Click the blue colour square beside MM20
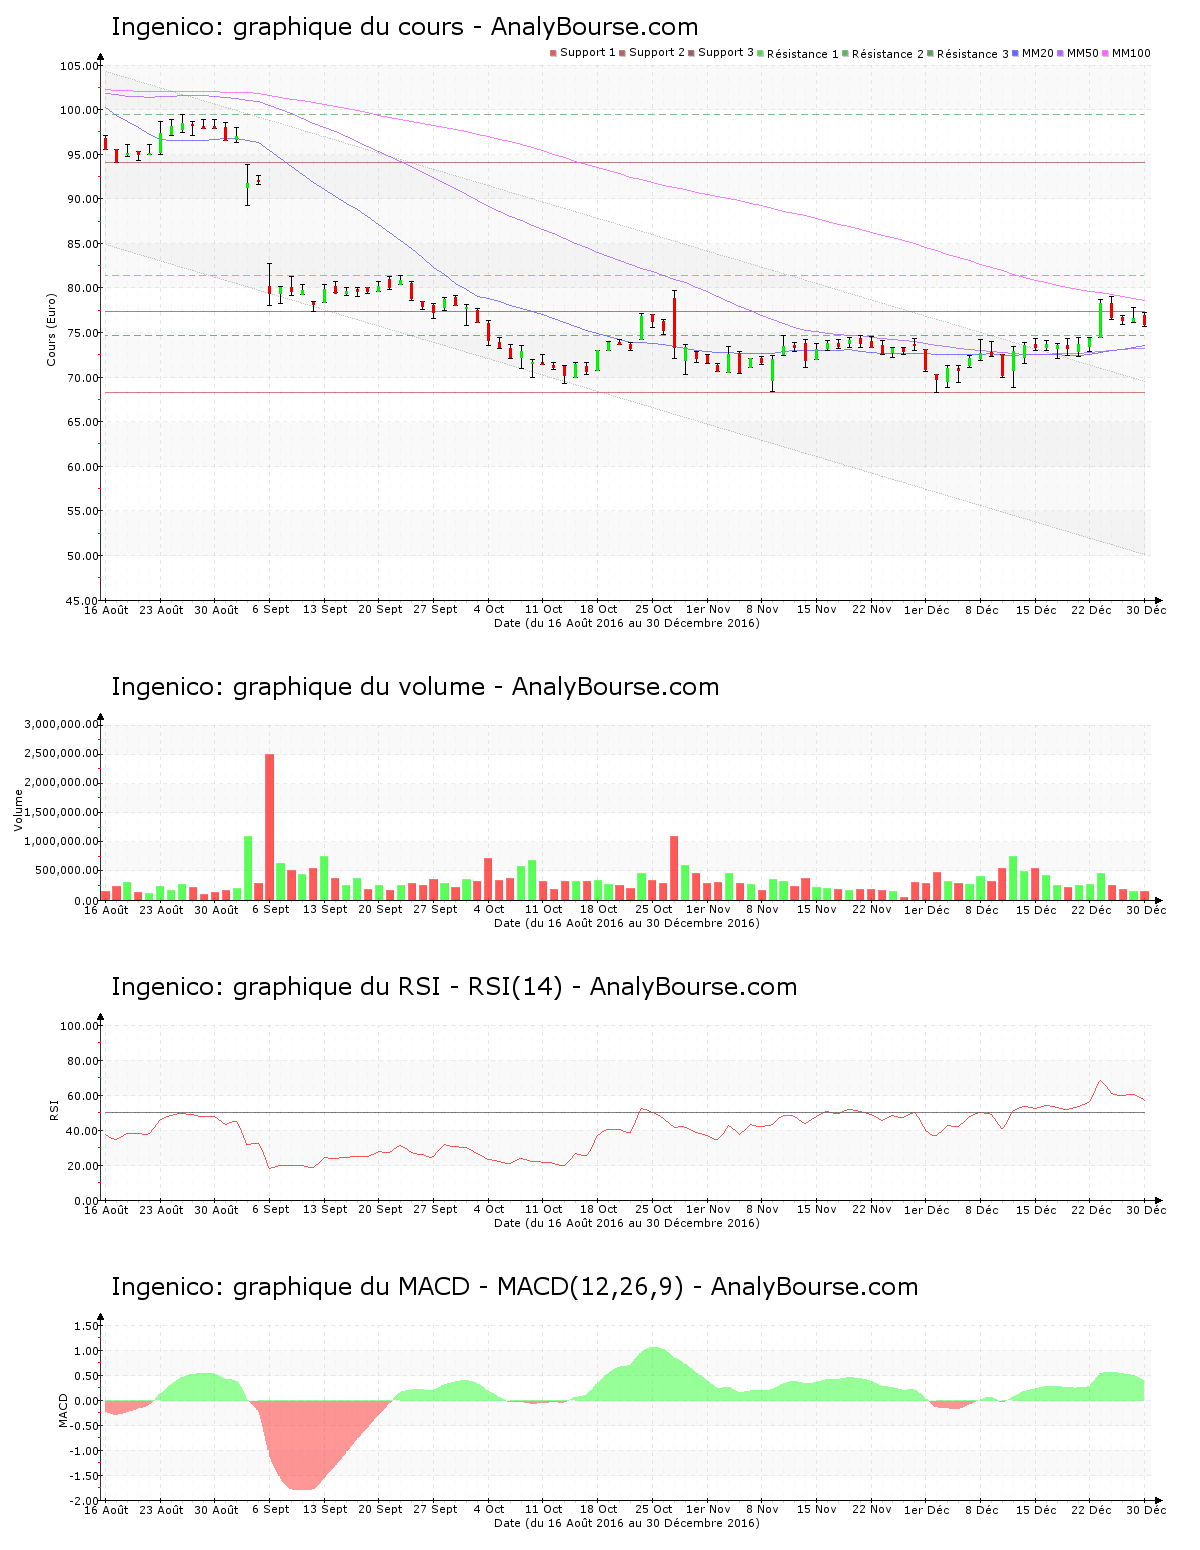Viewport: 1200px width, 1550px height. click(x=1016, y=53)
